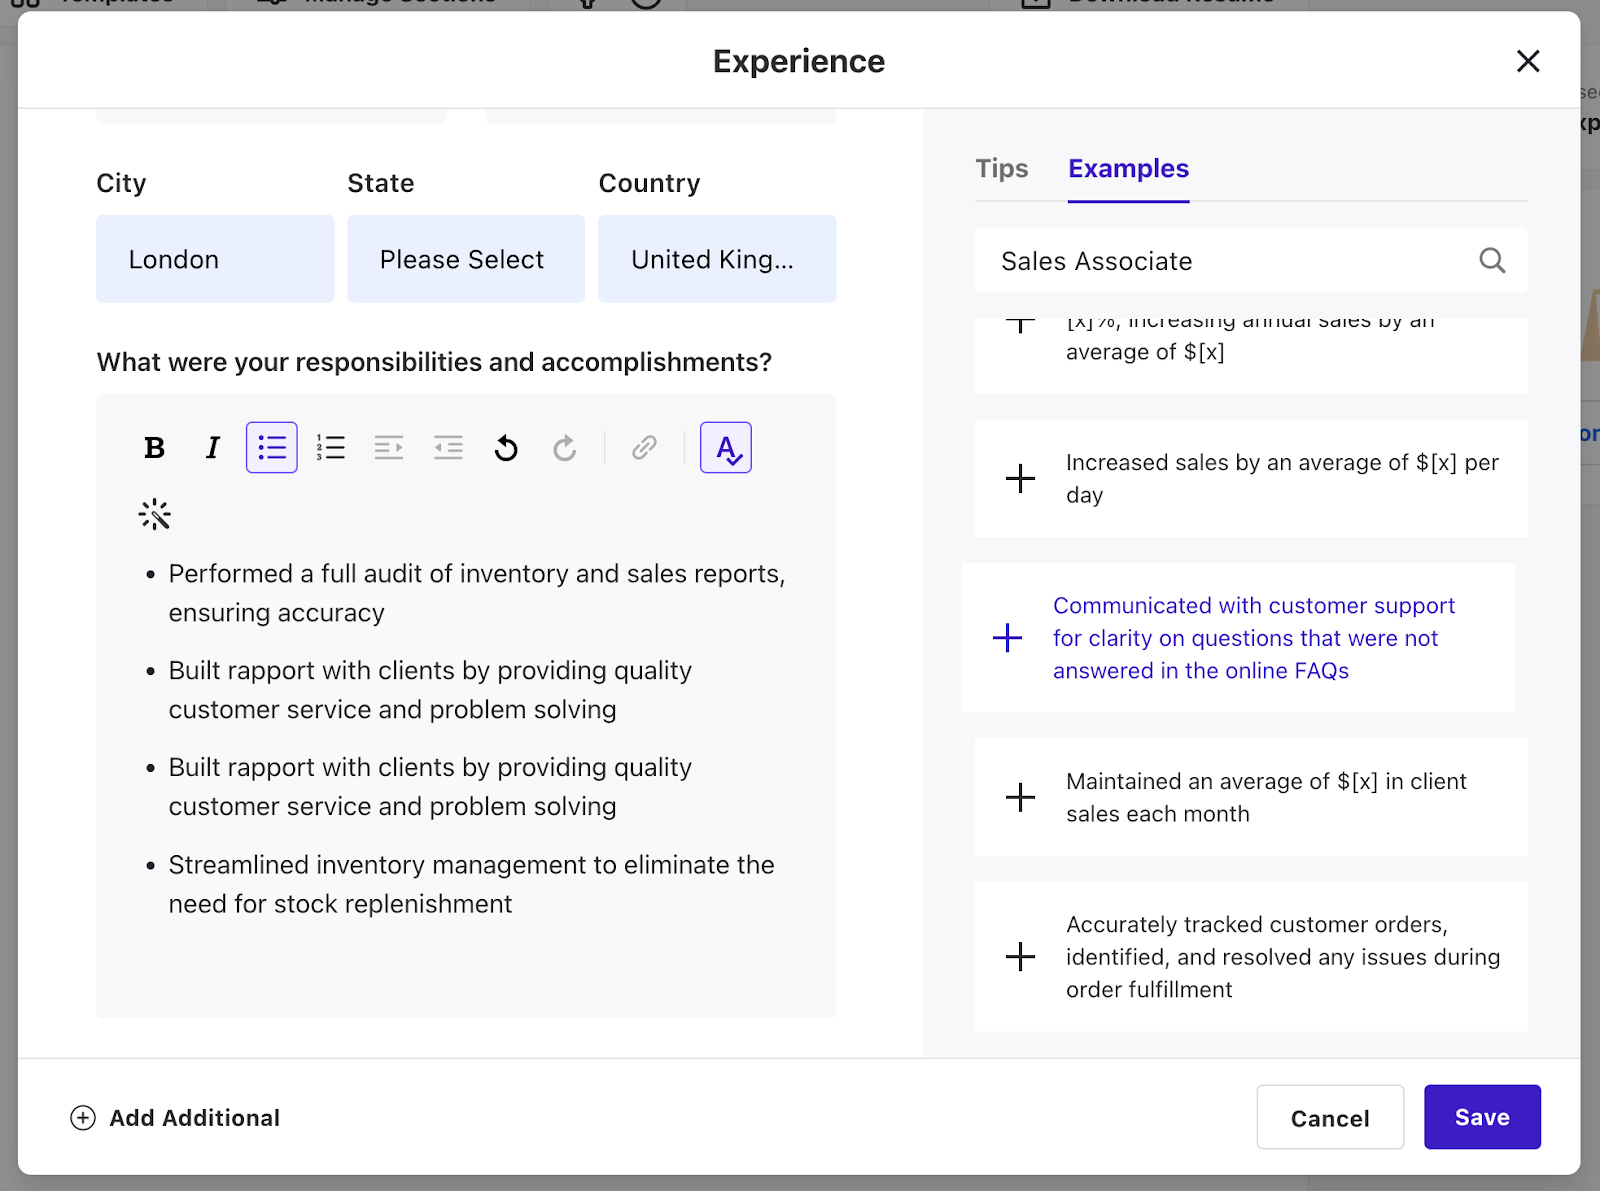Add the 'Increased sales by an average' example
This screenshot has width=1600, height=1191.
click(1020, 479)
